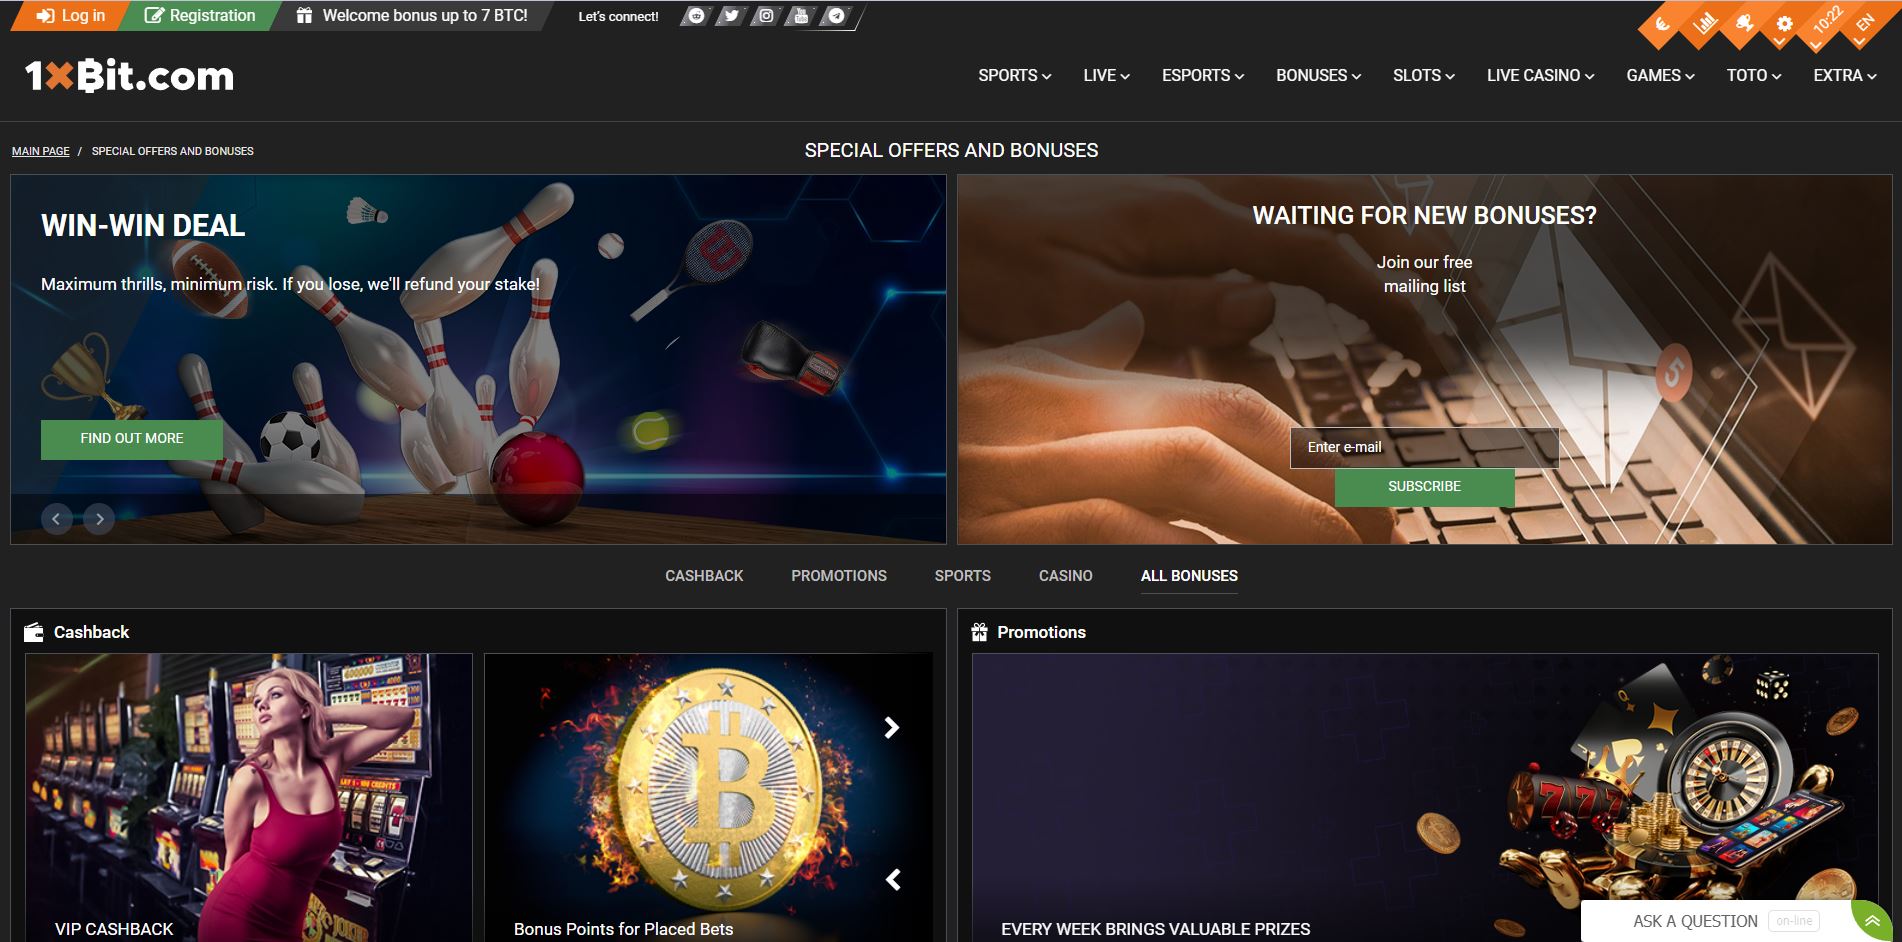
Task: Open the YouTube social link
Action: coord(801,16)
